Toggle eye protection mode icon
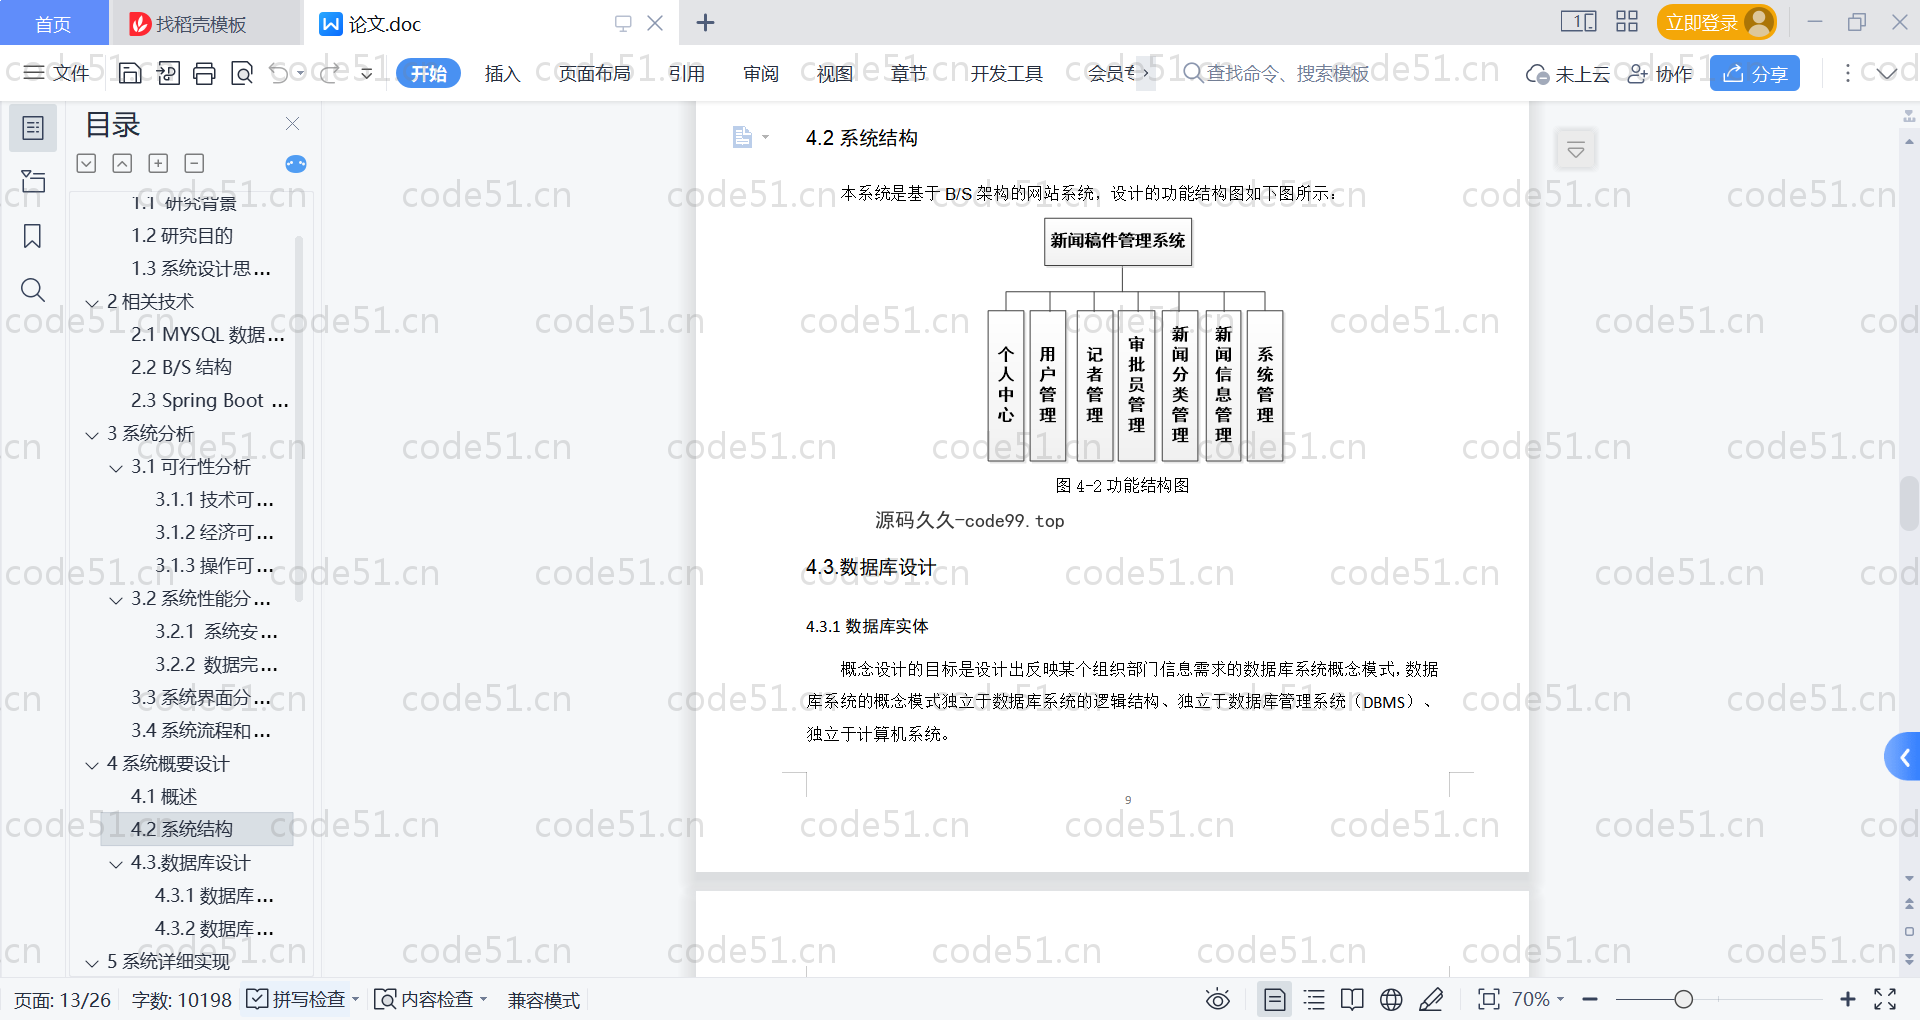The image size is (1920, 1020). [1218, 999]
